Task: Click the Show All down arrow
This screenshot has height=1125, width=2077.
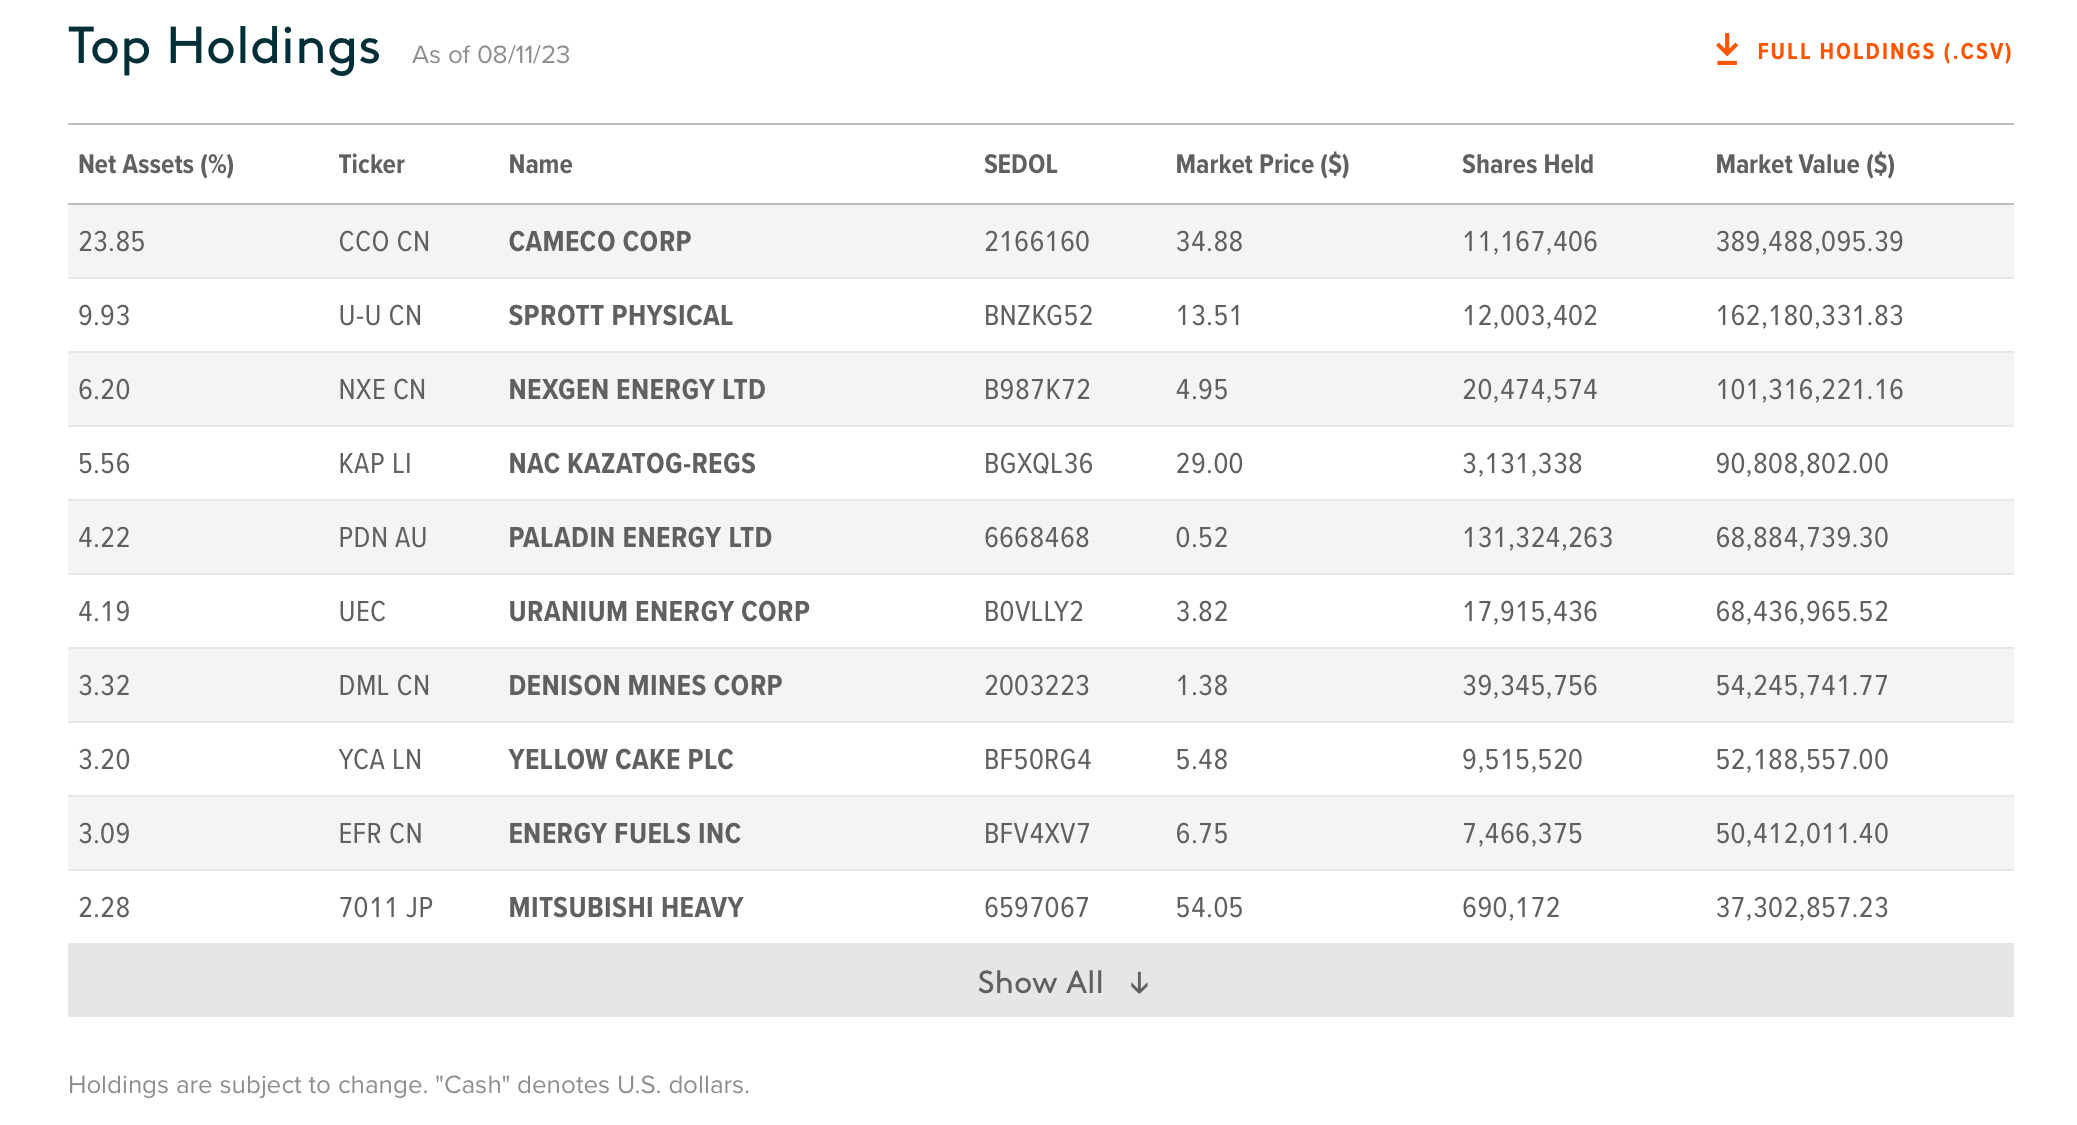Action: (1139, 983)
